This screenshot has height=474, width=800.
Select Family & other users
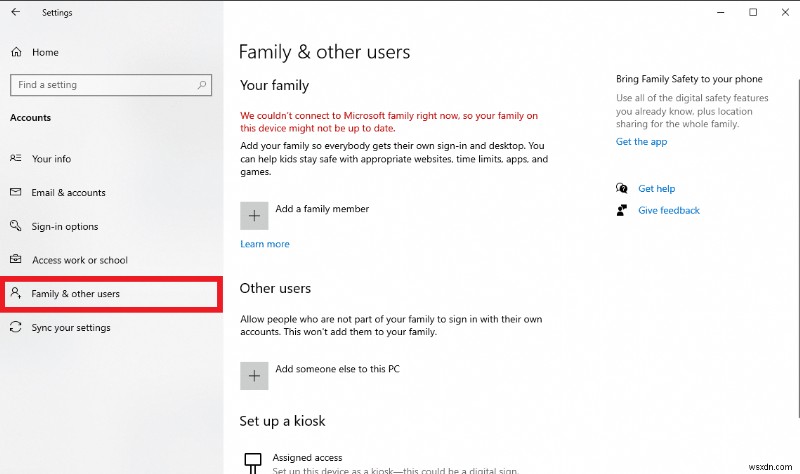click(x=75, y=294)
